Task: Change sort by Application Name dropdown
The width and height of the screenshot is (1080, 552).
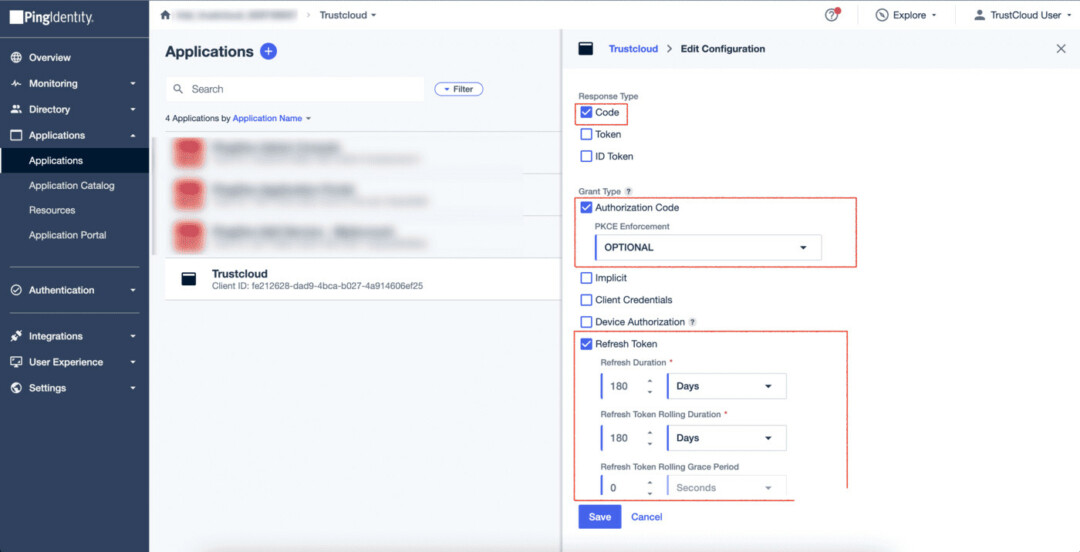Action: point(272,119)
